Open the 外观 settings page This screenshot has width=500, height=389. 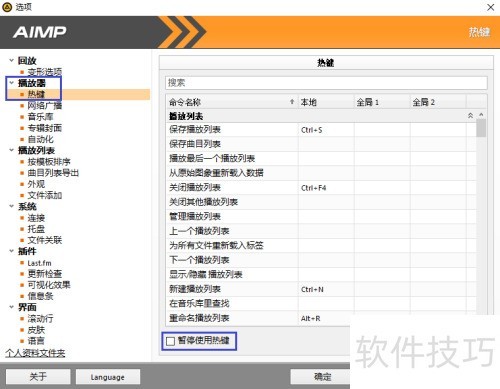click(36, 184)
